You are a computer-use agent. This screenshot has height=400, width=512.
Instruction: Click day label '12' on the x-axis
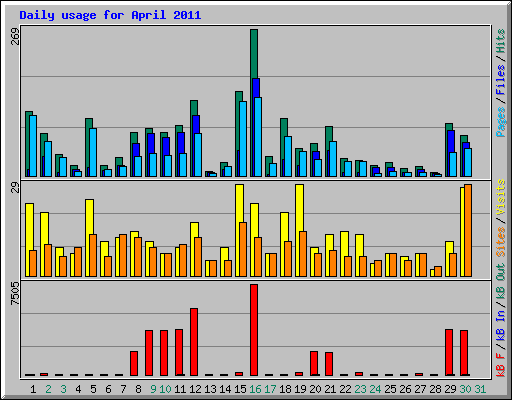[195, 389]
